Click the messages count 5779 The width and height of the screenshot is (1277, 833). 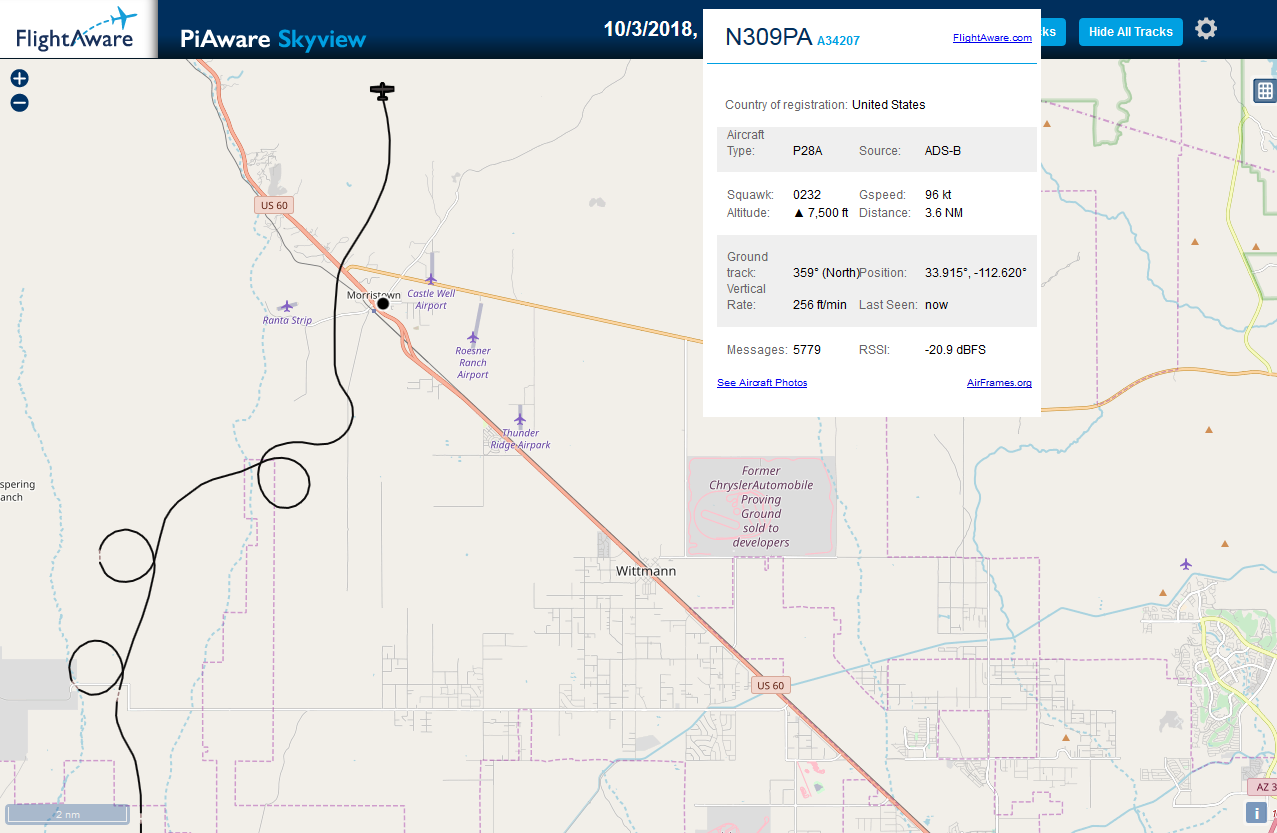[x=807, y=350]
